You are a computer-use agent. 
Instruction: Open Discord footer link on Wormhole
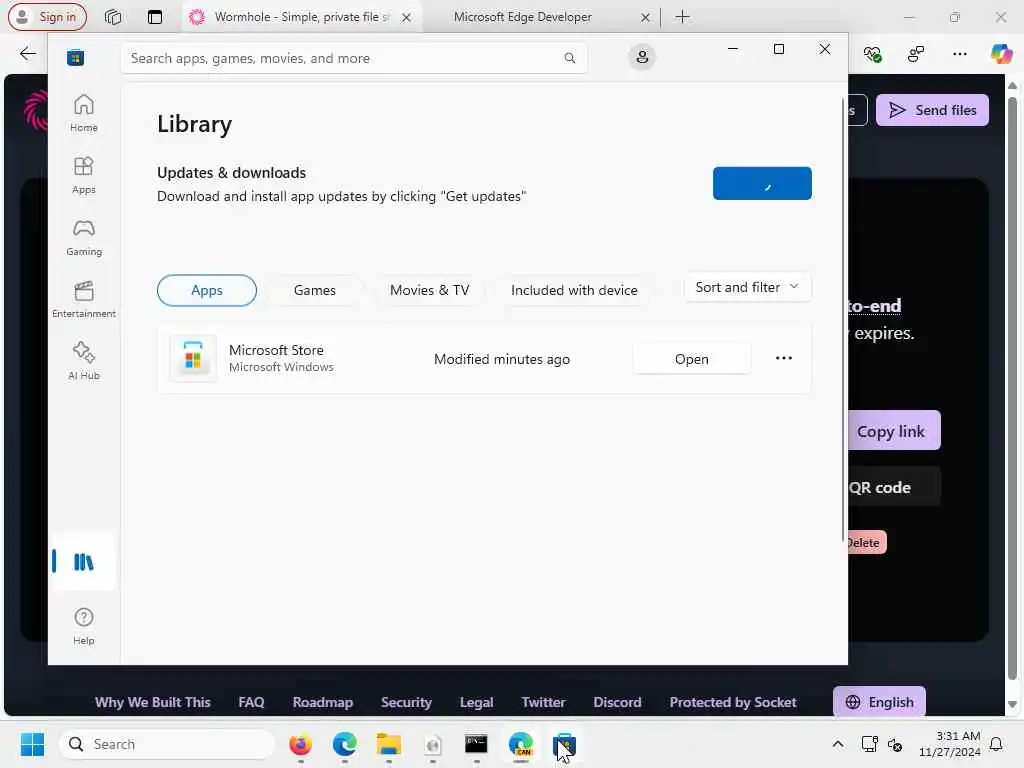617,702
